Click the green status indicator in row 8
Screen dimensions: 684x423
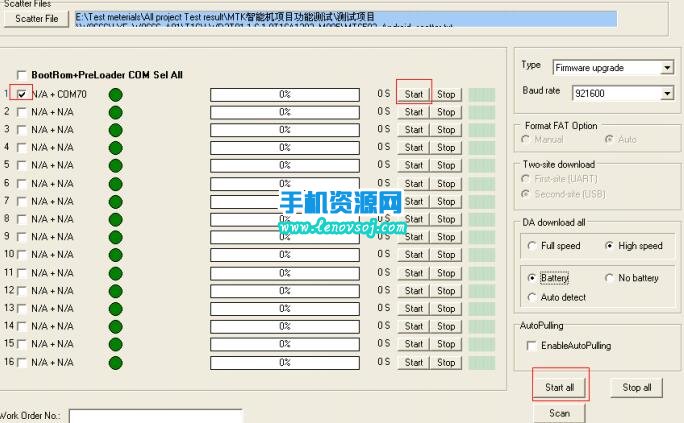(116, 219)
